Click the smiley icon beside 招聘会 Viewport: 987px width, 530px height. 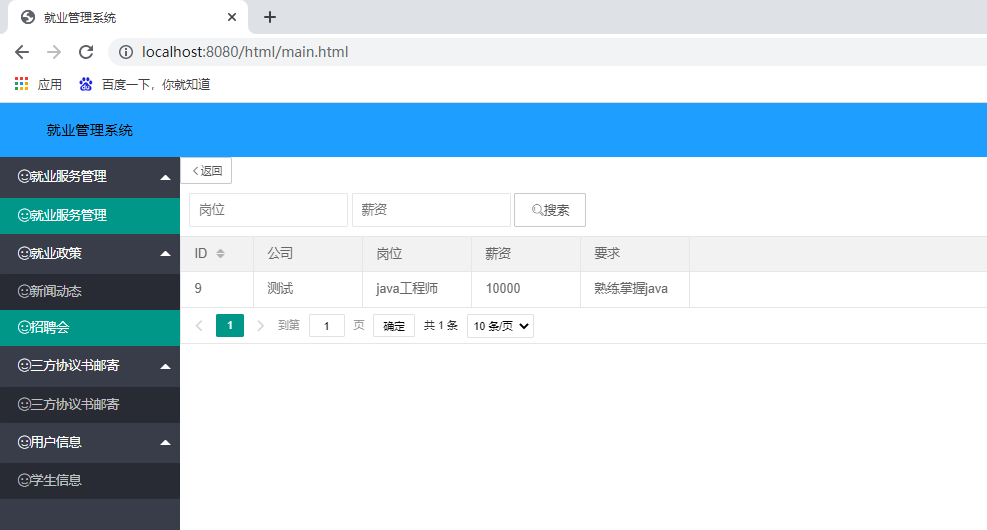[24, 327]
